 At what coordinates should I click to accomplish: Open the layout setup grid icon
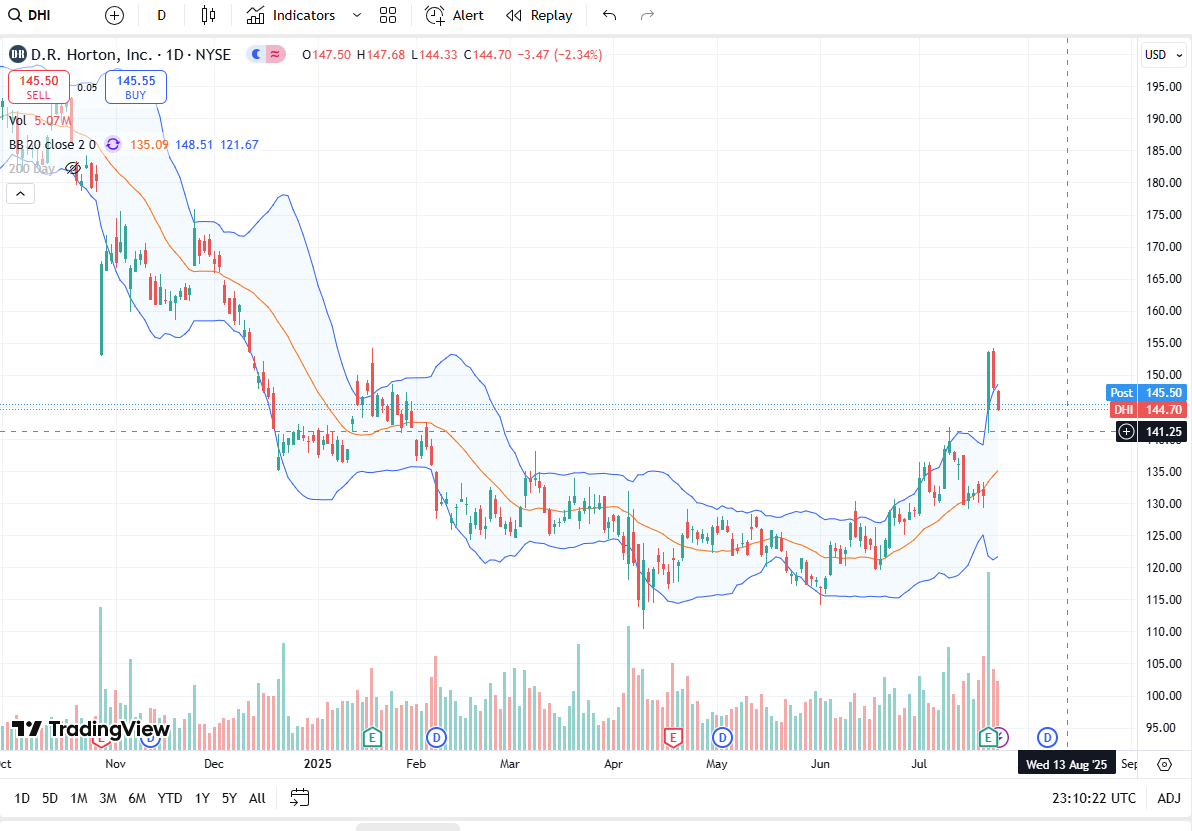click(x=388, y=15)
